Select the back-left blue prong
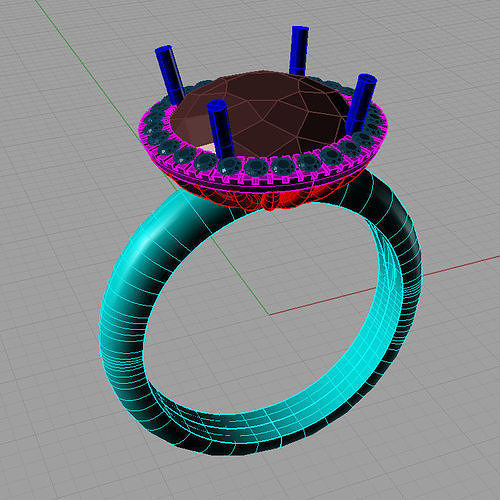The height and width of the screenshot is (500, 500). 169,74
